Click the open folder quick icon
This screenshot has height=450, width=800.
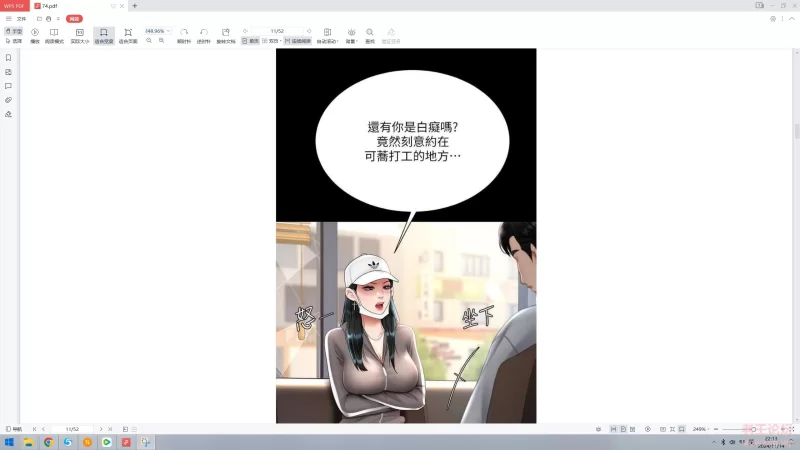click(39, 19)
